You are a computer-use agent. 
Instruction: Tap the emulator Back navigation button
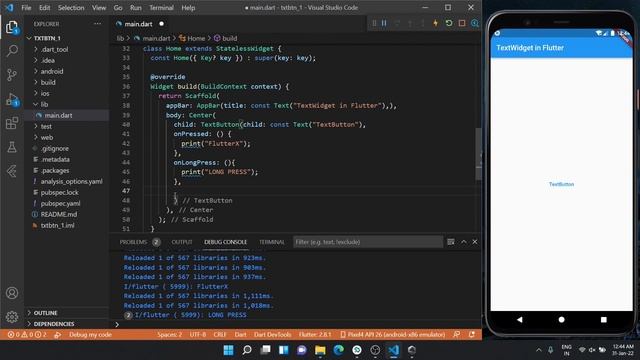[519, 320]
